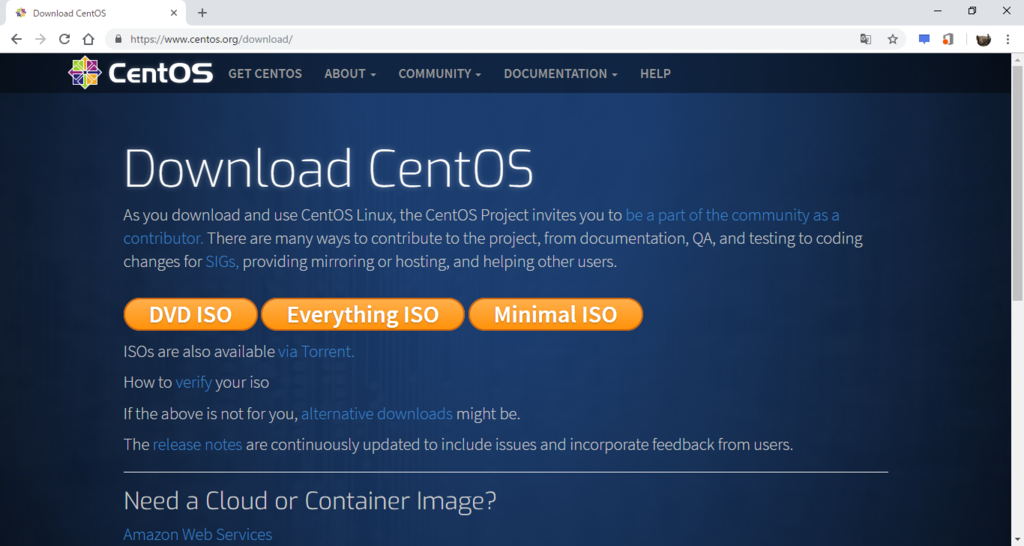This screenshot has width=1024, height=546.
Task: Click the scrollbar down arrow
Action: pyautogui.click(x=1017, y=540)
